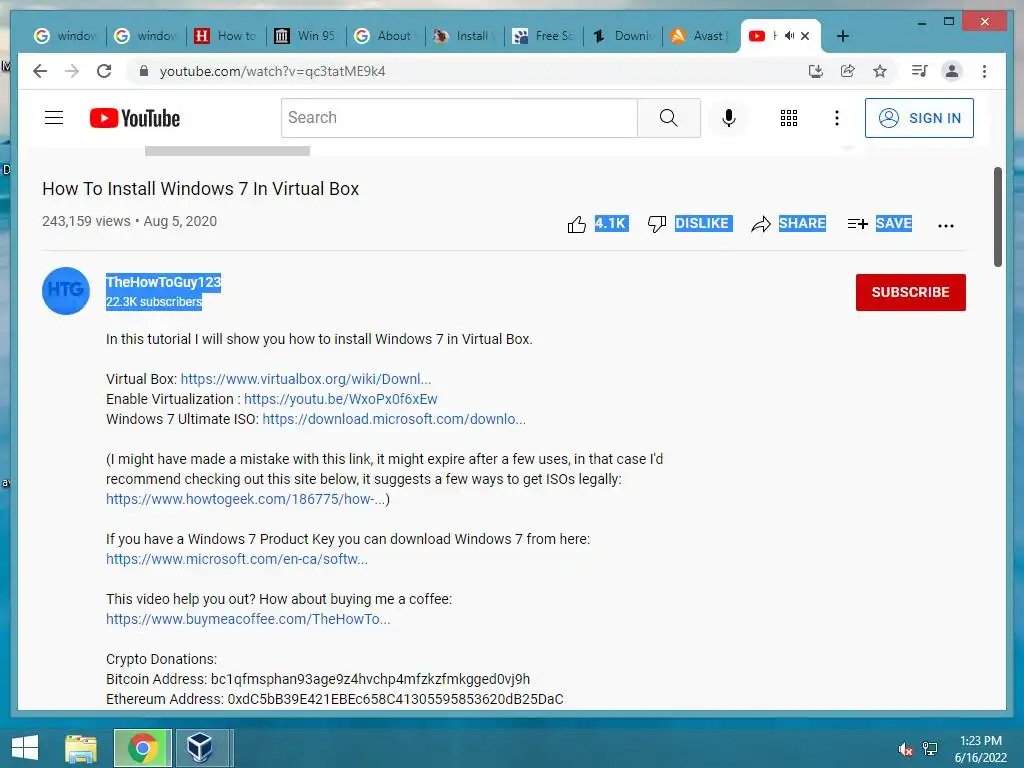Screen dimensions: 1024x768
Task: Switch to the 'Downlo' tab
Action: tap(623, 36)
